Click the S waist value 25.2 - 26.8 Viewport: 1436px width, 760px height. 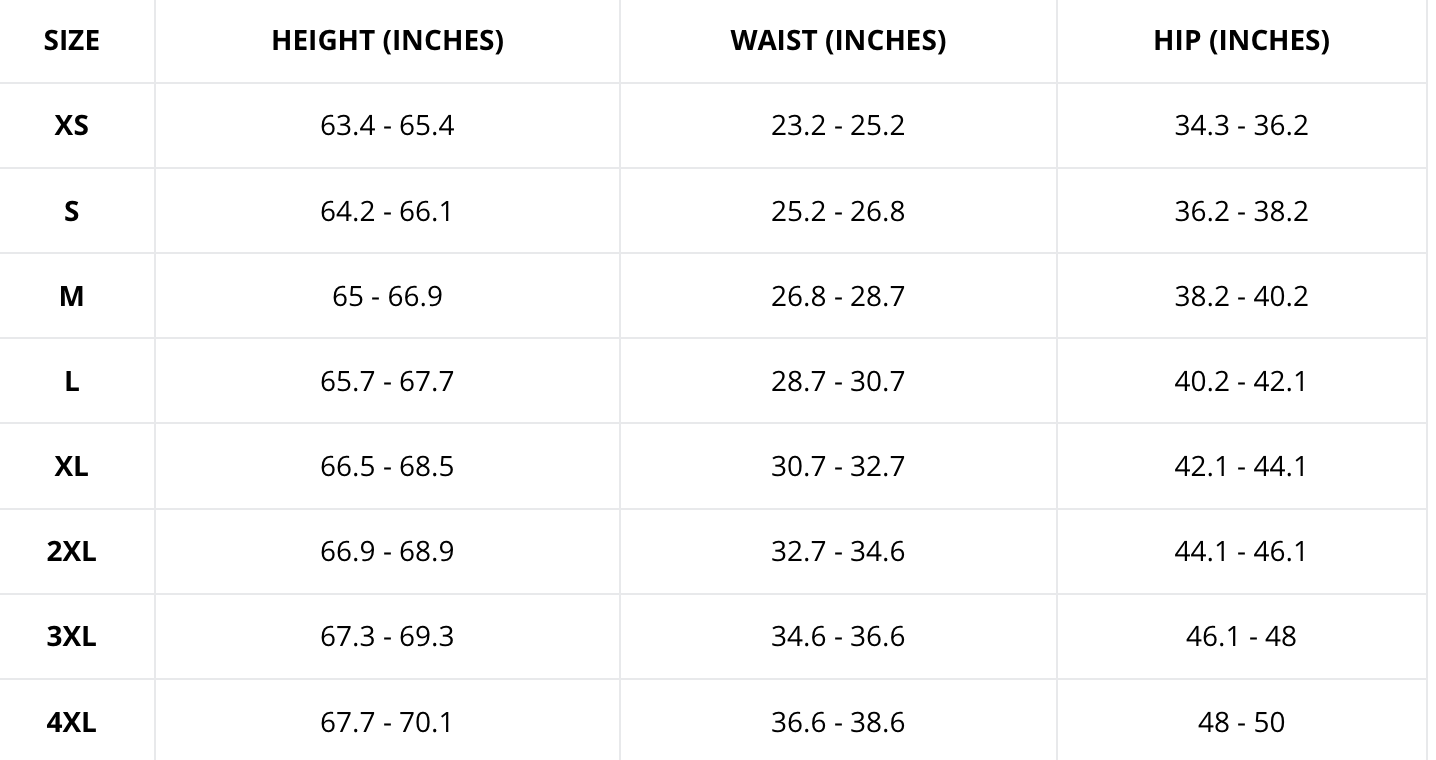pos(838,211)
